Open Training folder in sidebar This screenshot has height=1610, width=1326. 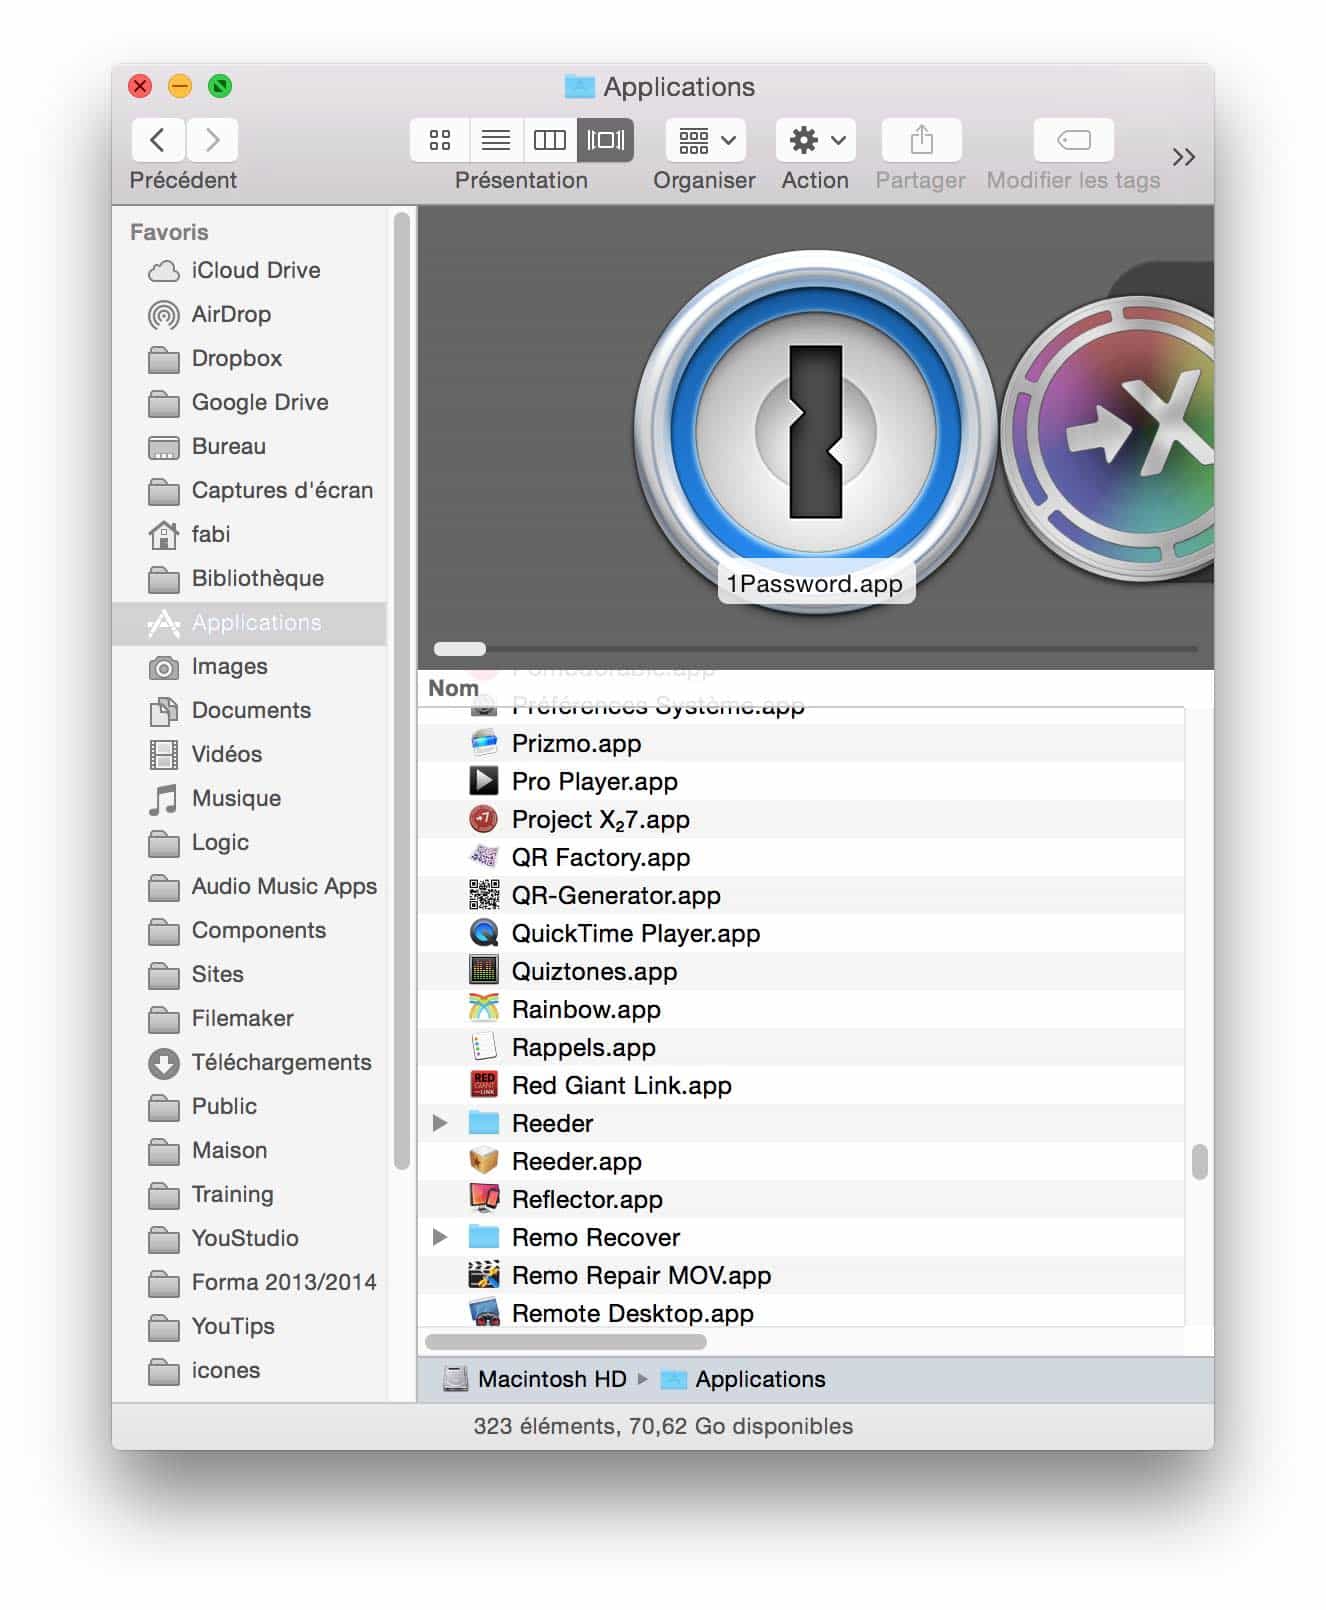click(250, 1194)
